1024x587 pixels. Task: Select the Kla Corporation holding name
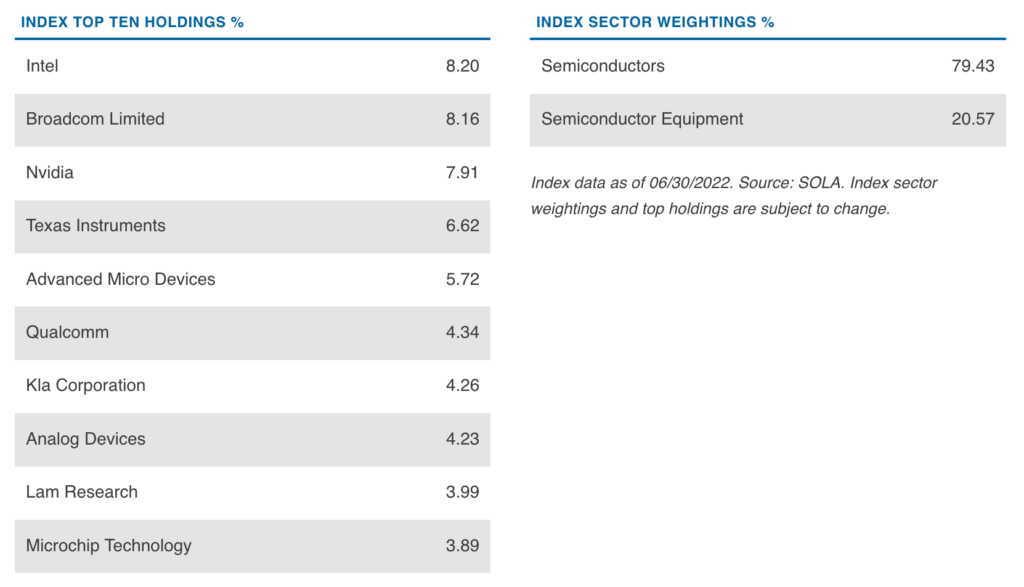click(86, 386)
